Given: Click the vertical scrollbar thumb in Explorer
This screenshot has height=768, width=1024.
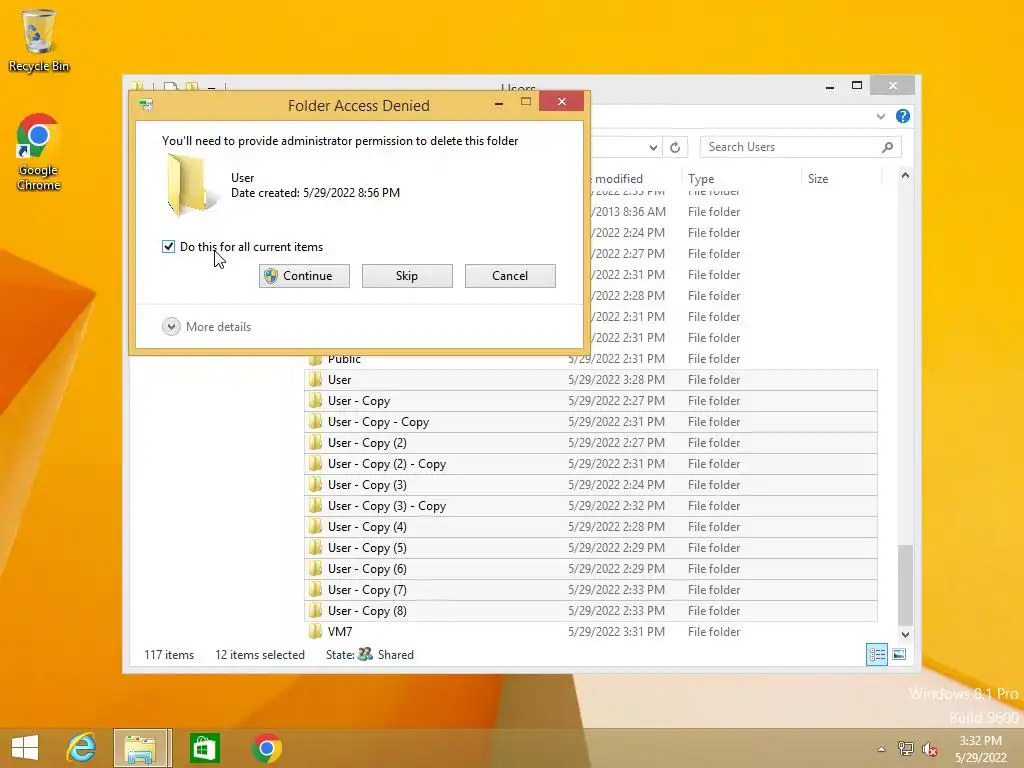Looking at the screenshot, I should click(x=905, y=584).
